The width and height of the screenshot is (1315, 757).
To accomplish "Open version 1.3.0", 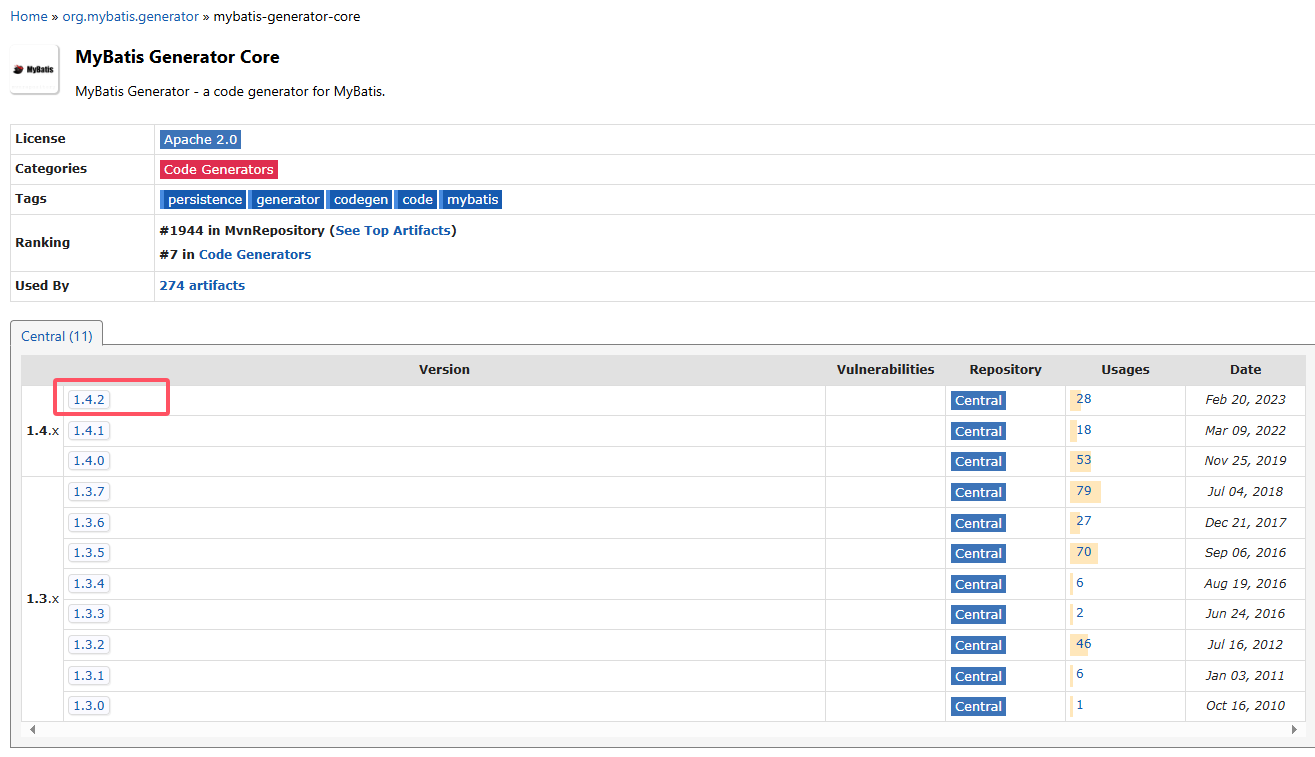I will click(89, 705).
